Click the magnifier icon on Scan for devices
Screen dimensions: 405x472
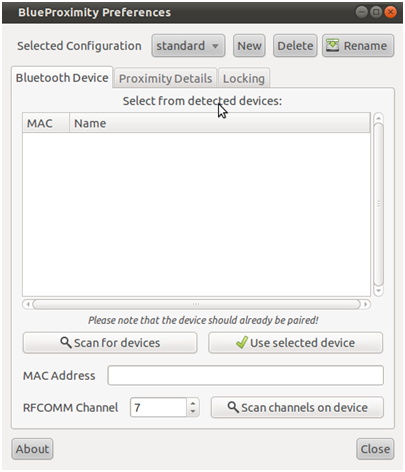click(66, 343)
